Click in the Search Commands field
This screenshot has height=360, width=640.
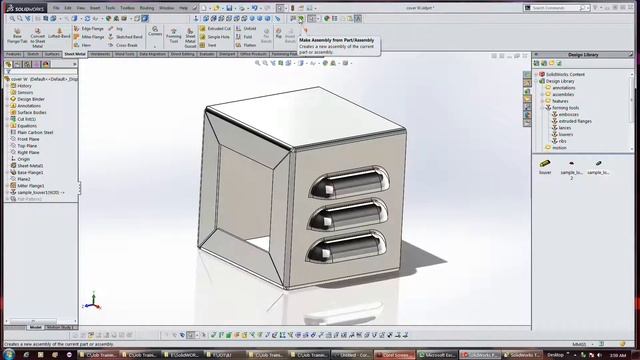(555, 8)
